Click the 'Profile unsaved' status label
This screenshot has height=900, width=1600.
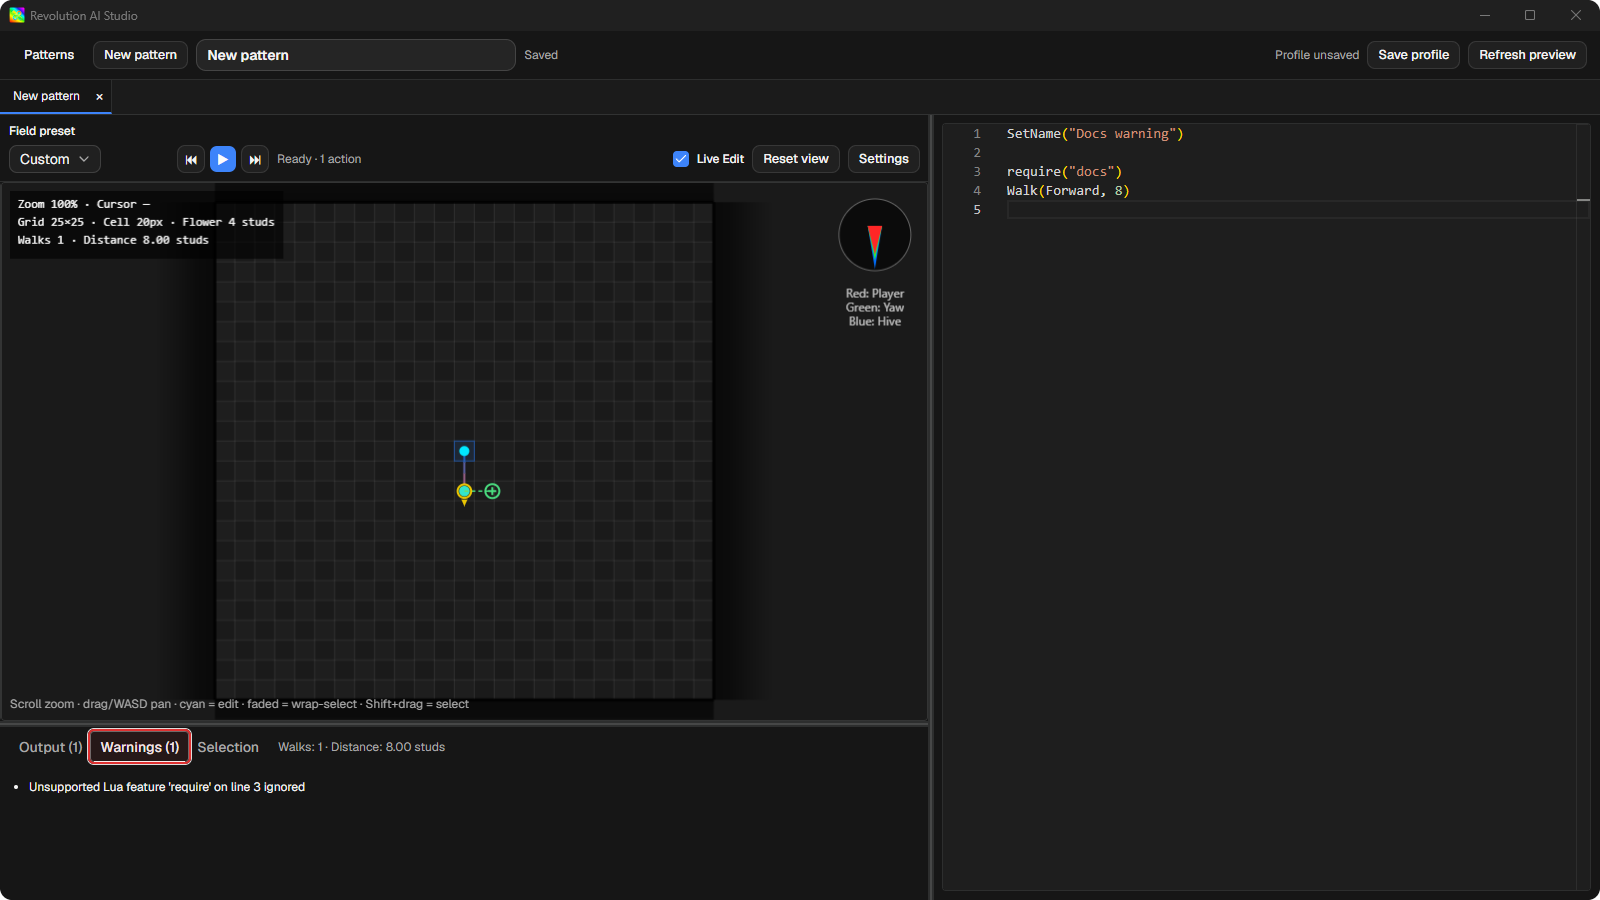1317,55
